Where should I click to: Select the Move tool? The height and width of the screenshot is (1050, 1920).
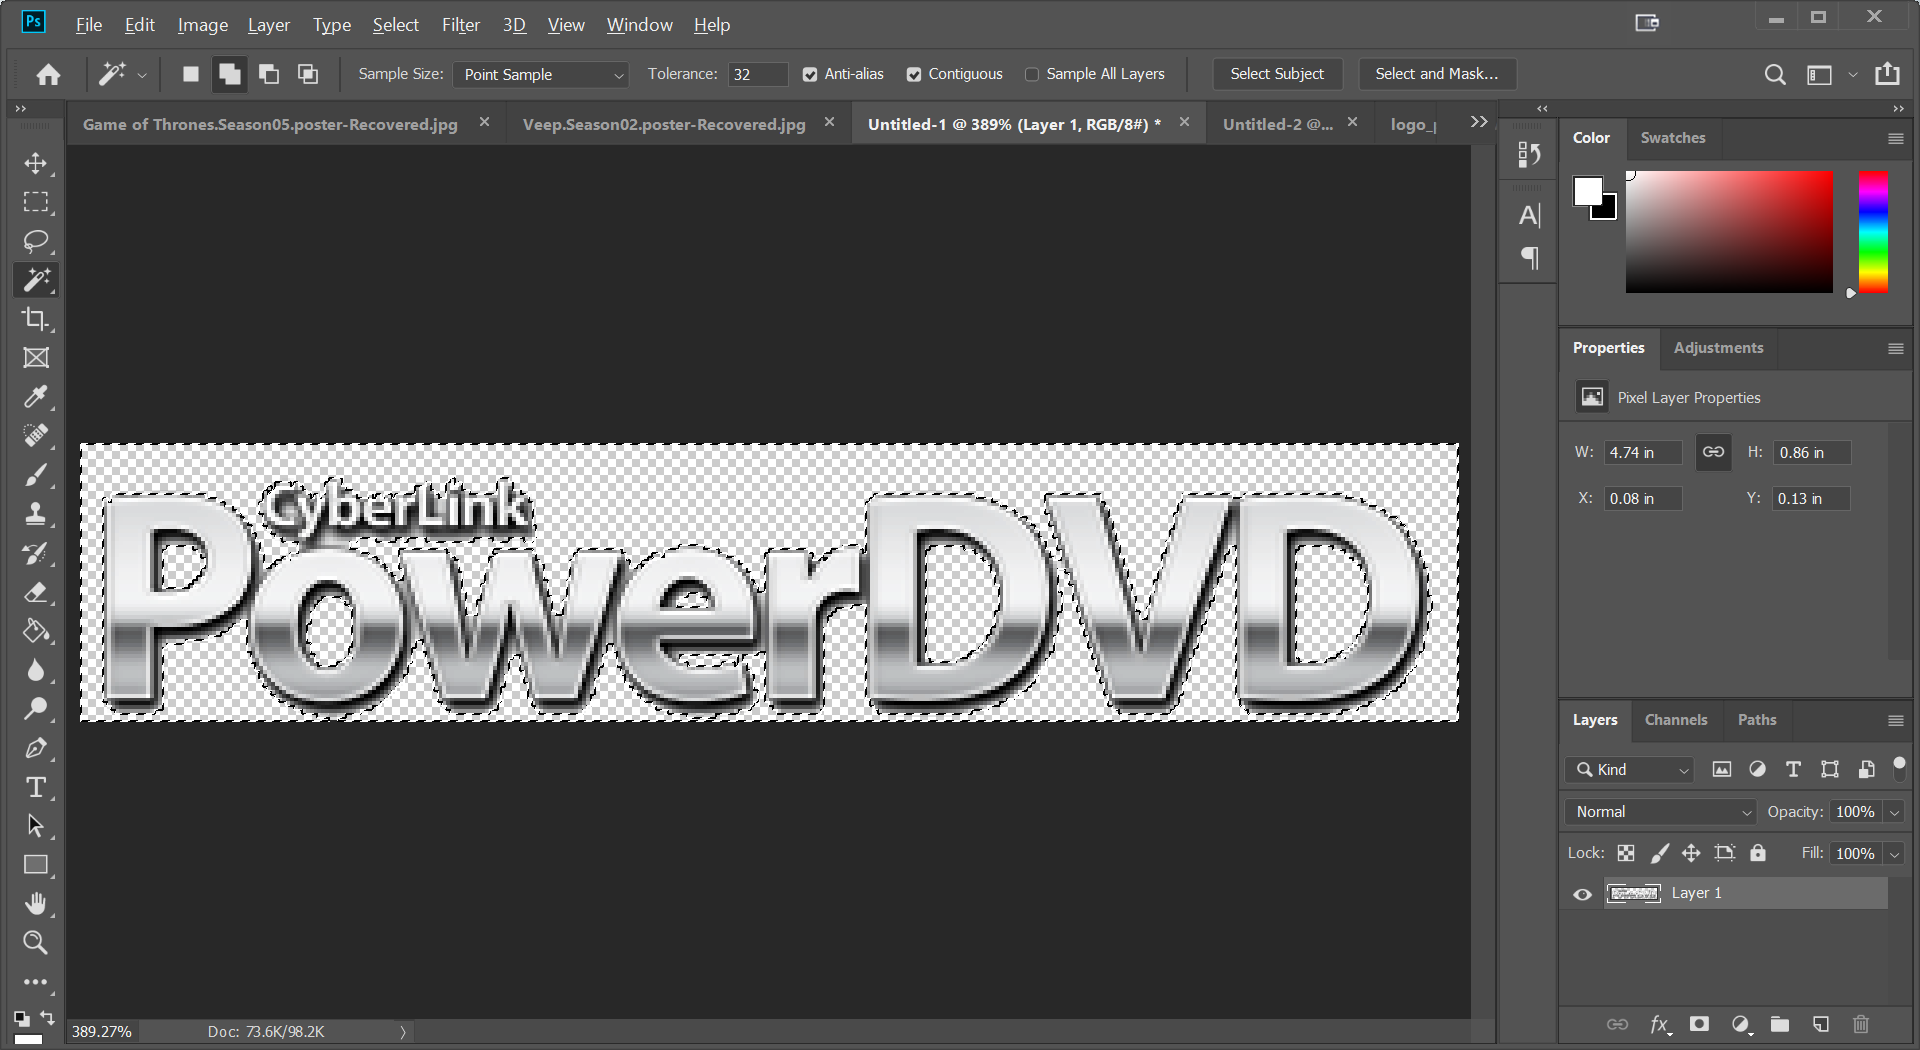tap(36, 163)
